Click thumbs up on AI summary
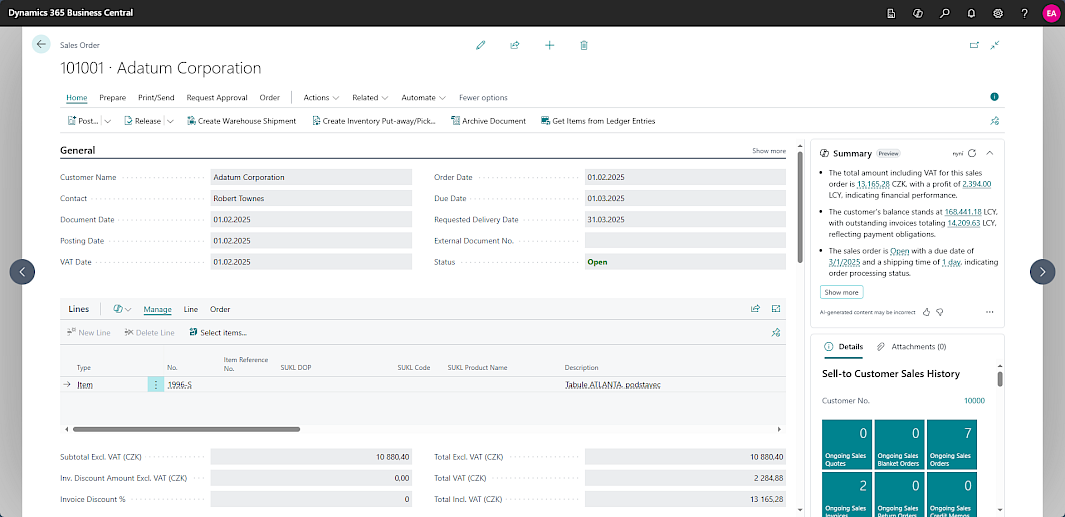Viewport: 1065px width, 517px height. (x=926, y=312)
